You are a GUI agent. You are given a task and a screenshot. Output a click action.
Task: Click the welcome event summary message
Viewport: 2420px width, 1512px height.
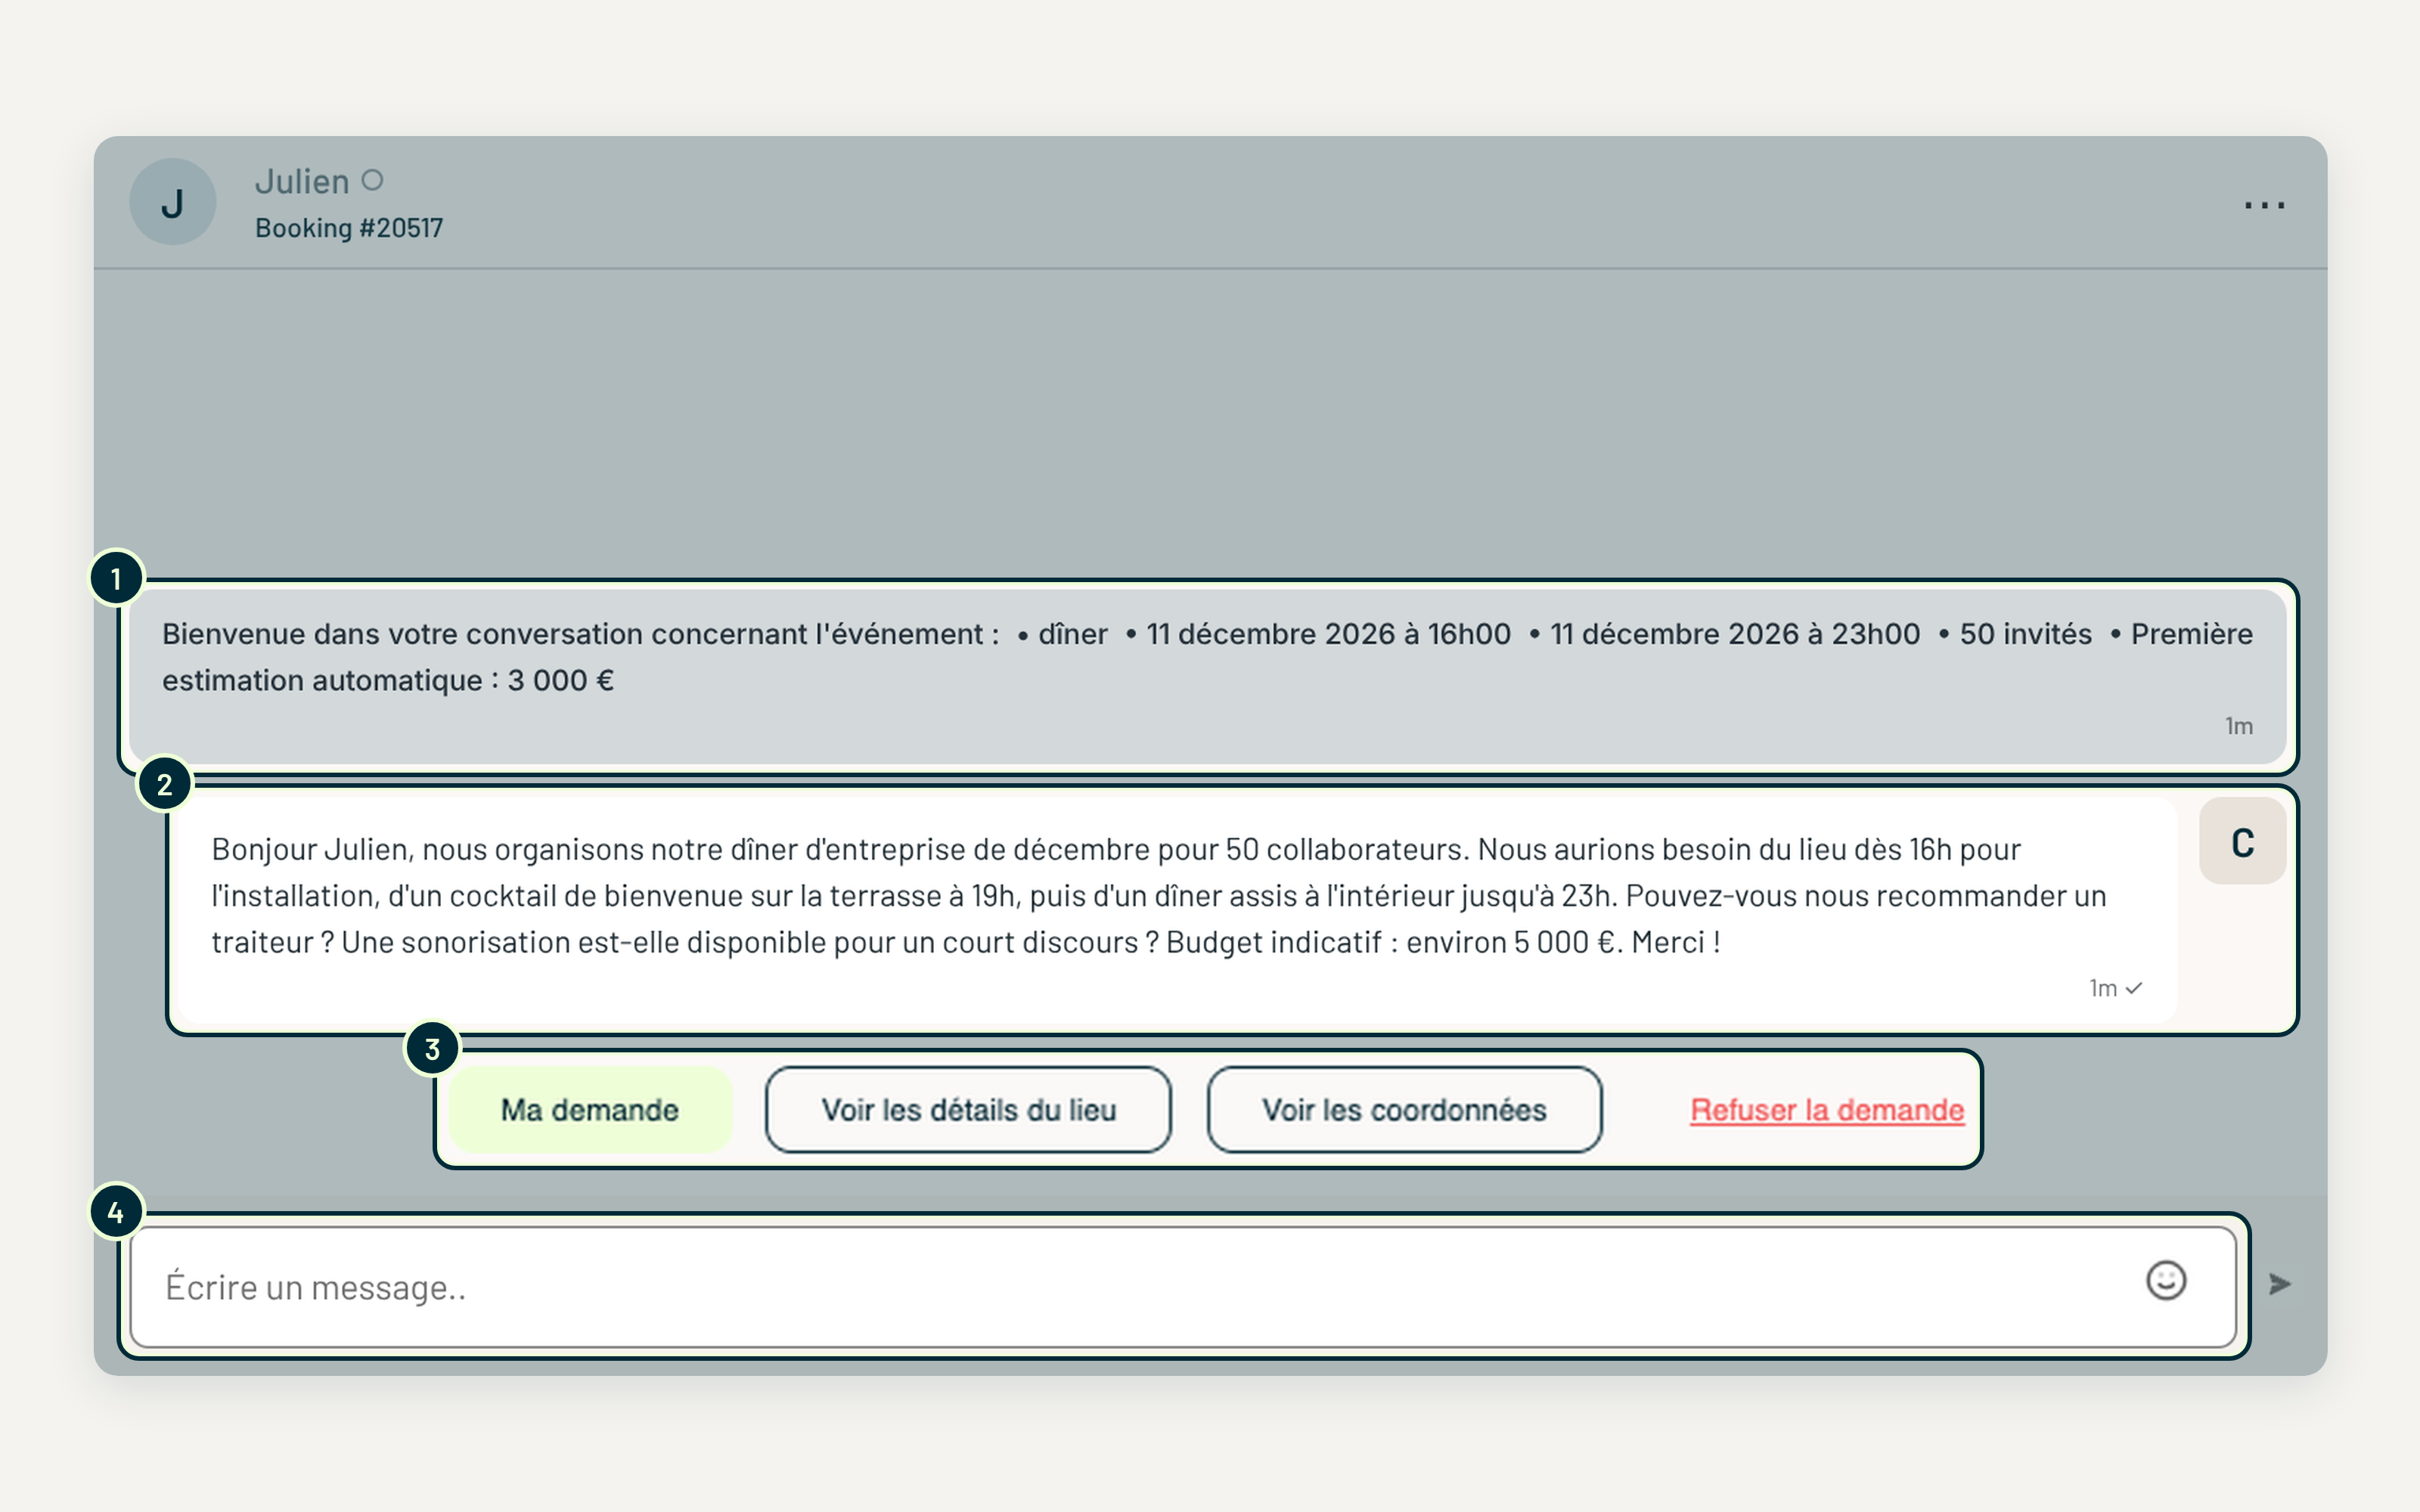(x=1208, y=677)
